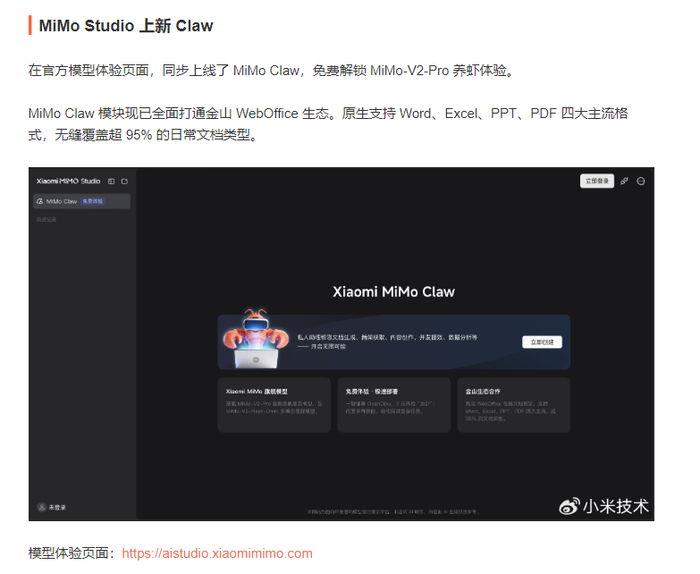Open the Xiaomi MiMo 旗舰模型 card

point(274,405)
